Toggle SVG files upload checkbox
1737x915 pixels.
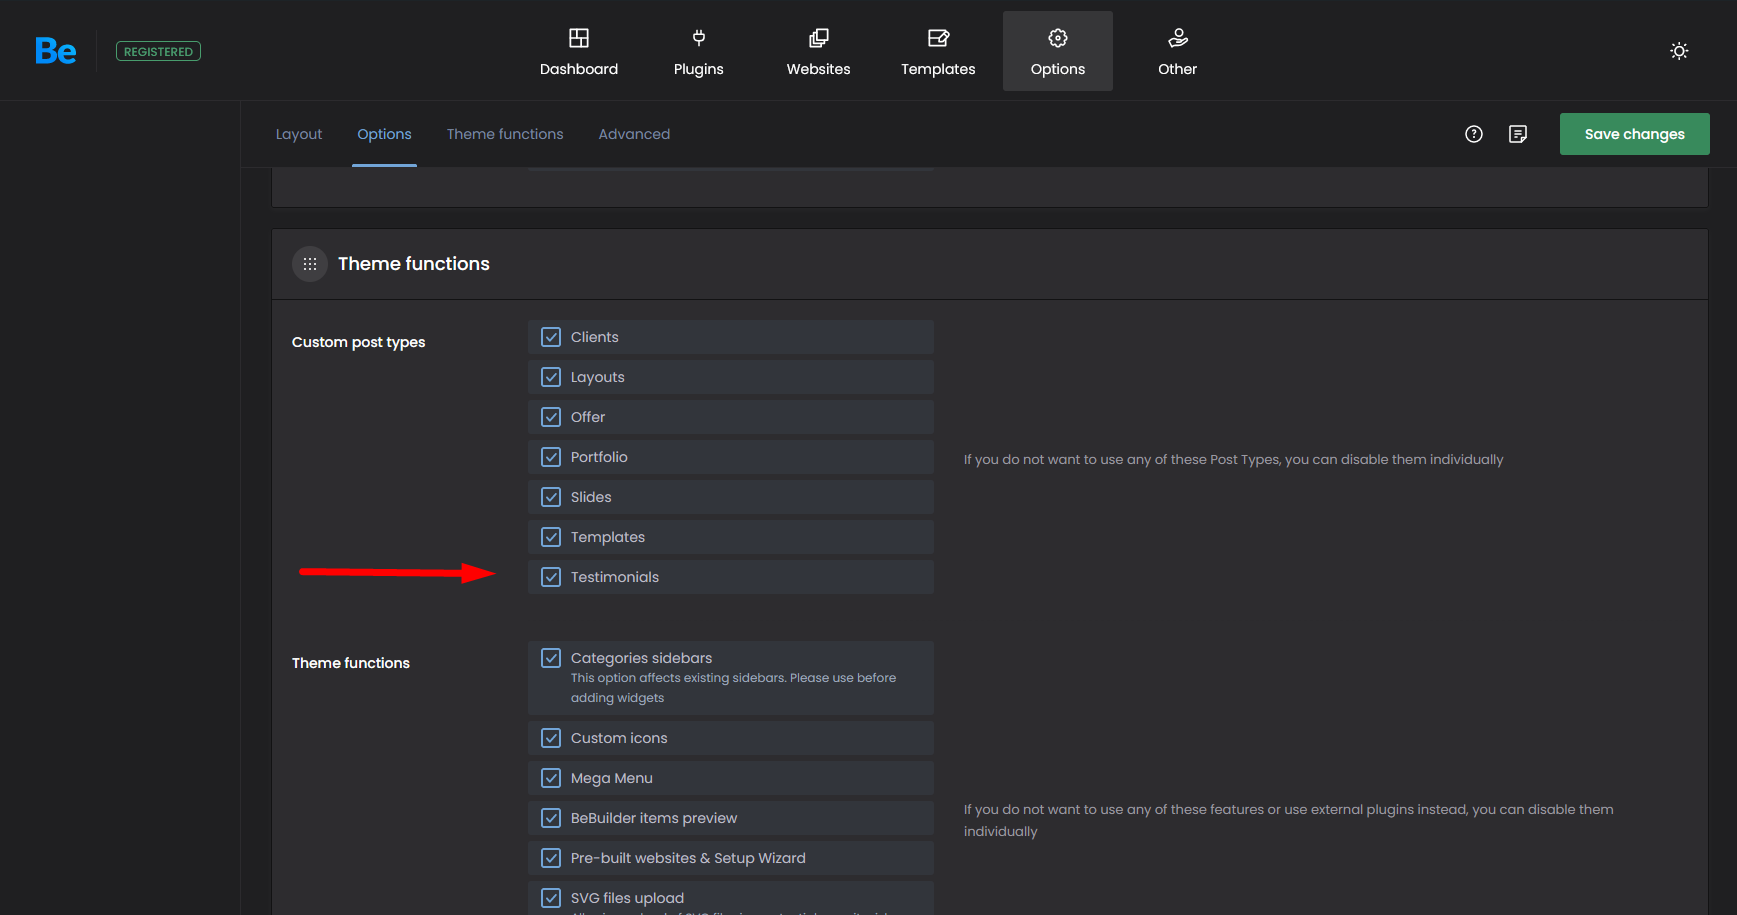click(x=551, y=898)
